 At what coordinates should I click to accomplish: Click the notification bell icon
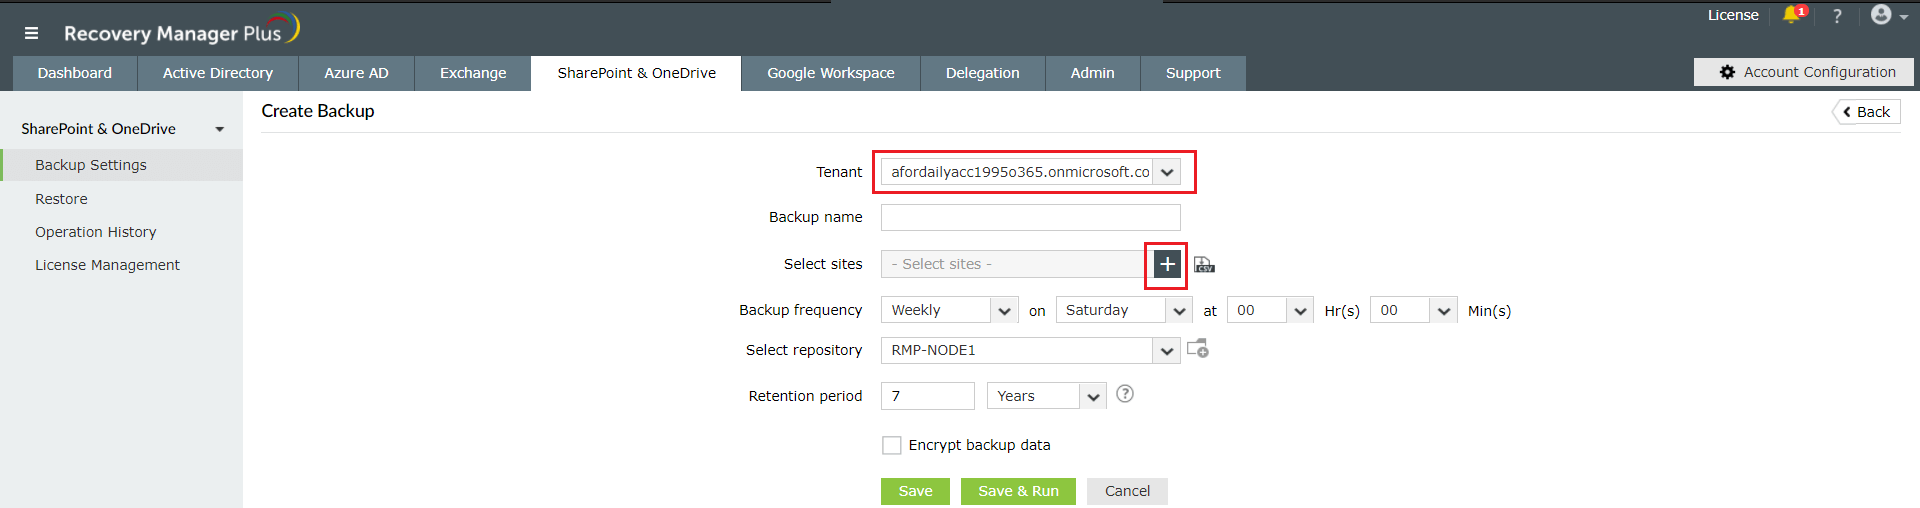pyautogui.click(x=1791, y=15)
